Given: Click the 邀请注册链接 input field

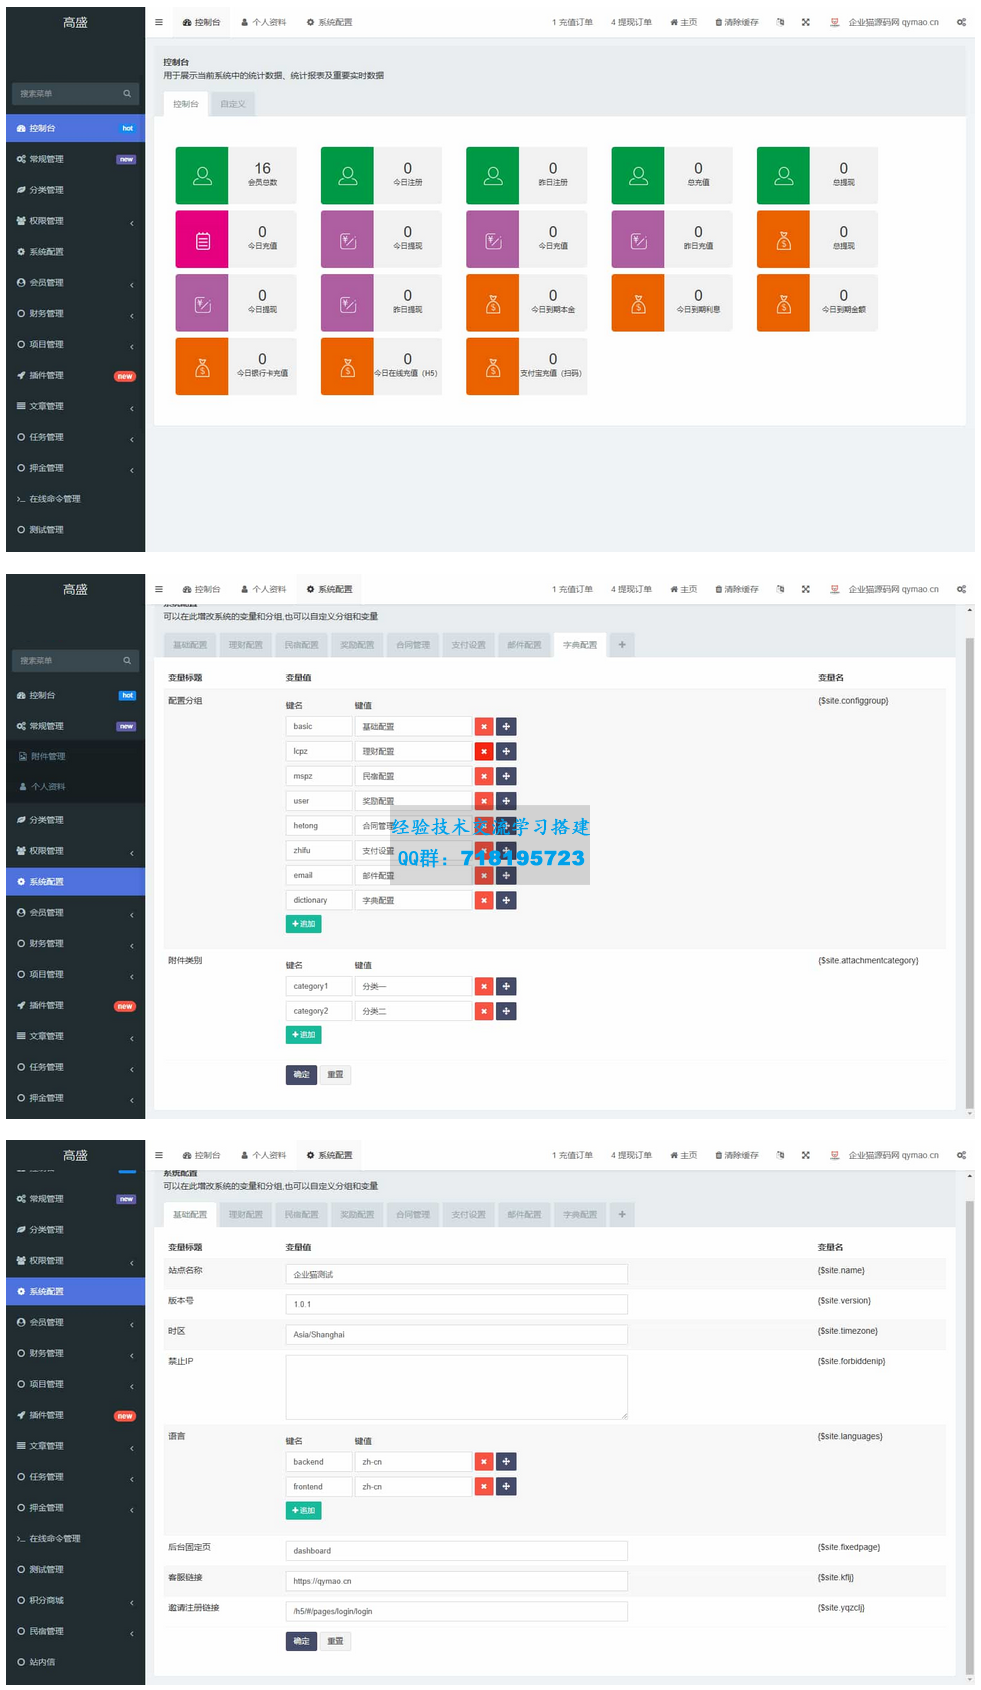Looking at the screenshot, I should [456, 1612].
